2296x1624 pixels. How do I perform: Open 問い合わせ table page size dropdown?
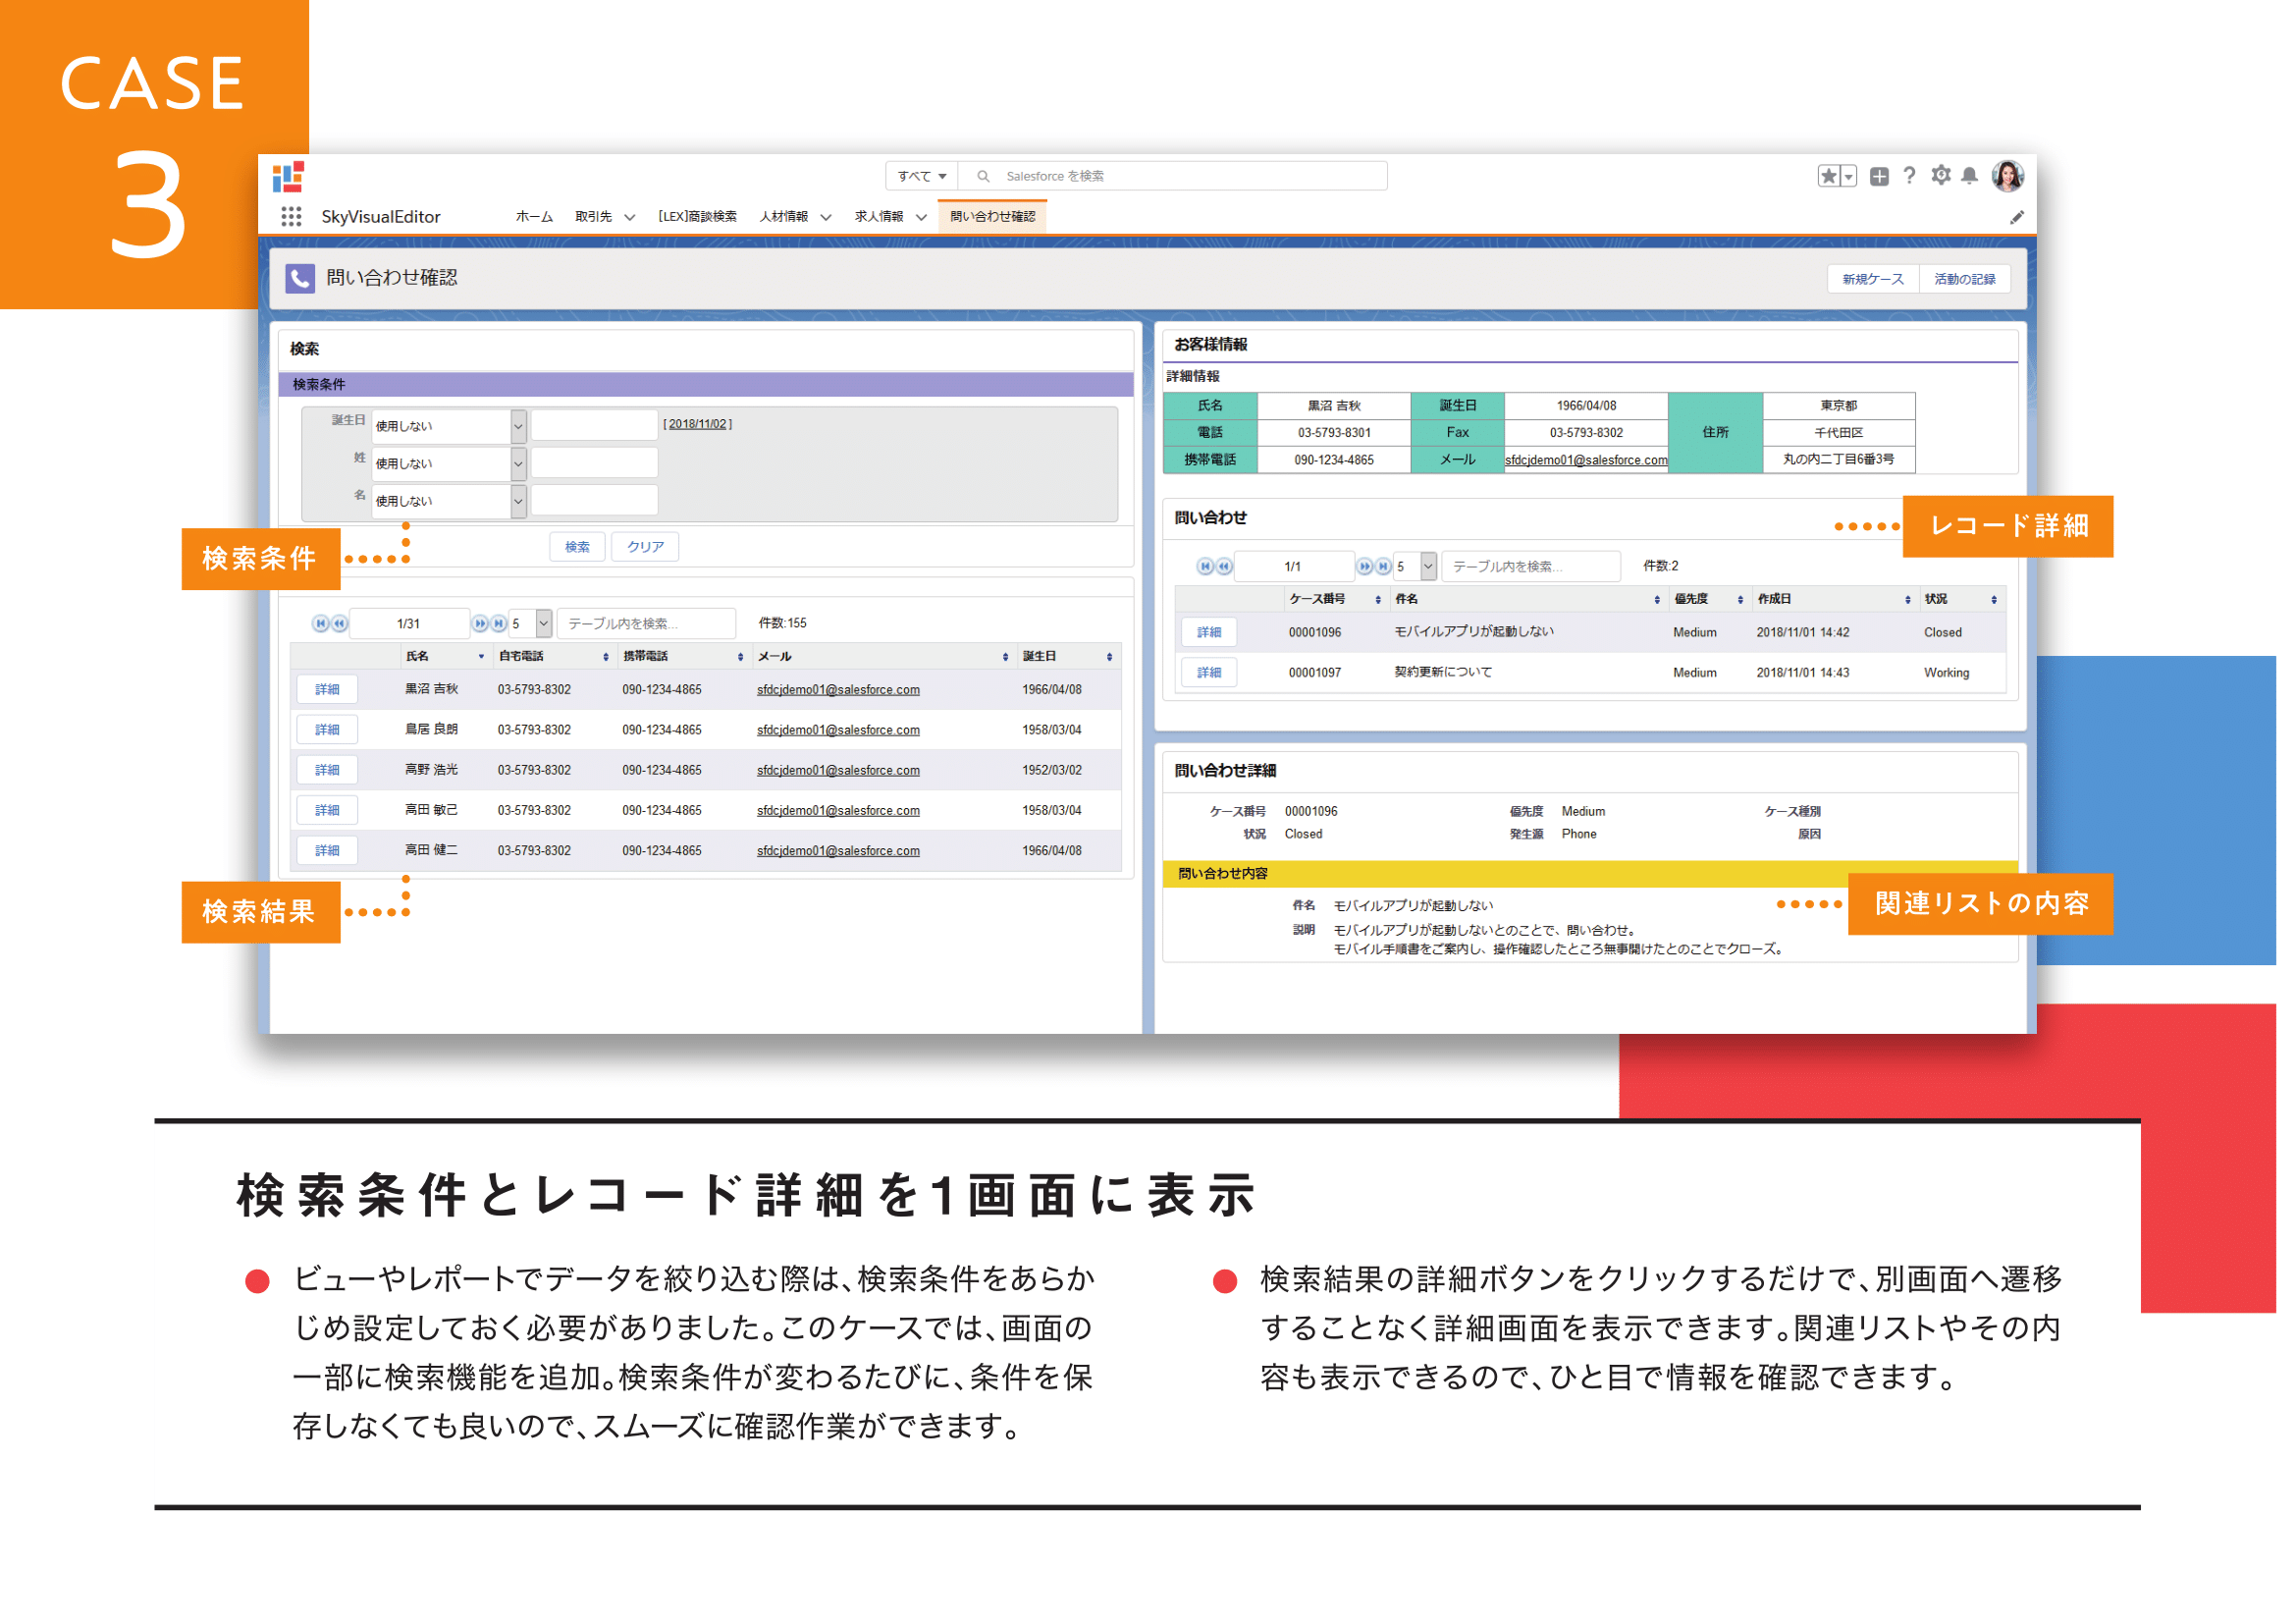coord(1415,566)
